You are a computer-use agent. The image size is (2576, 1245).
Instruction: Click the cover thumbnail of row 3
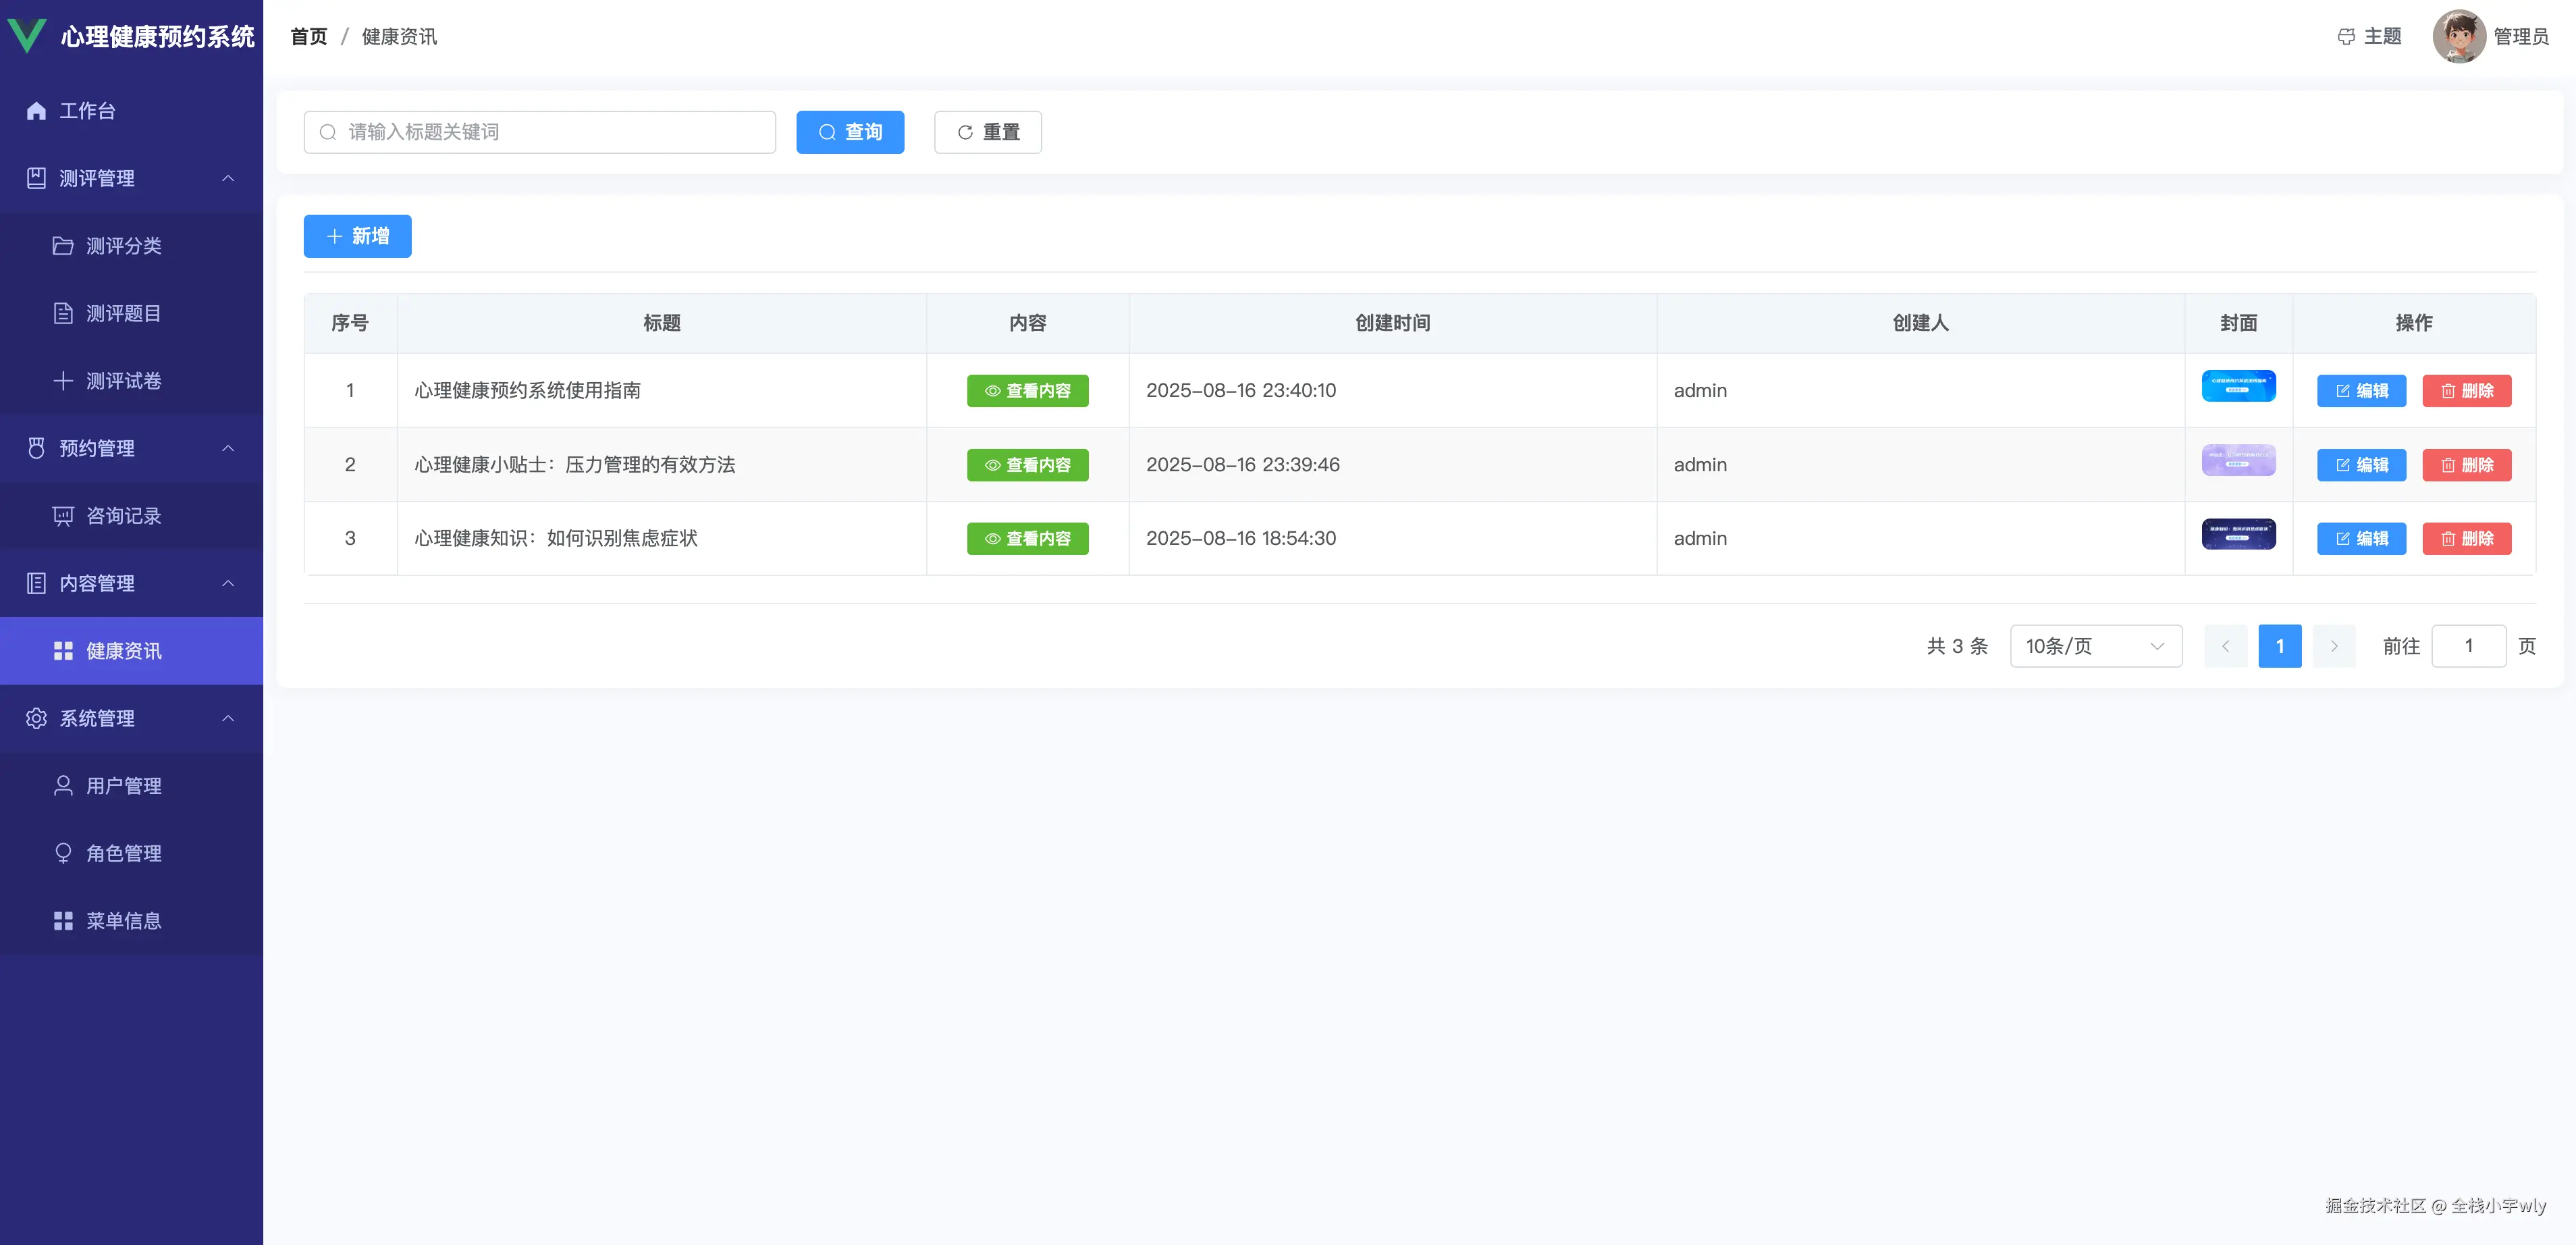(2238, 534)
